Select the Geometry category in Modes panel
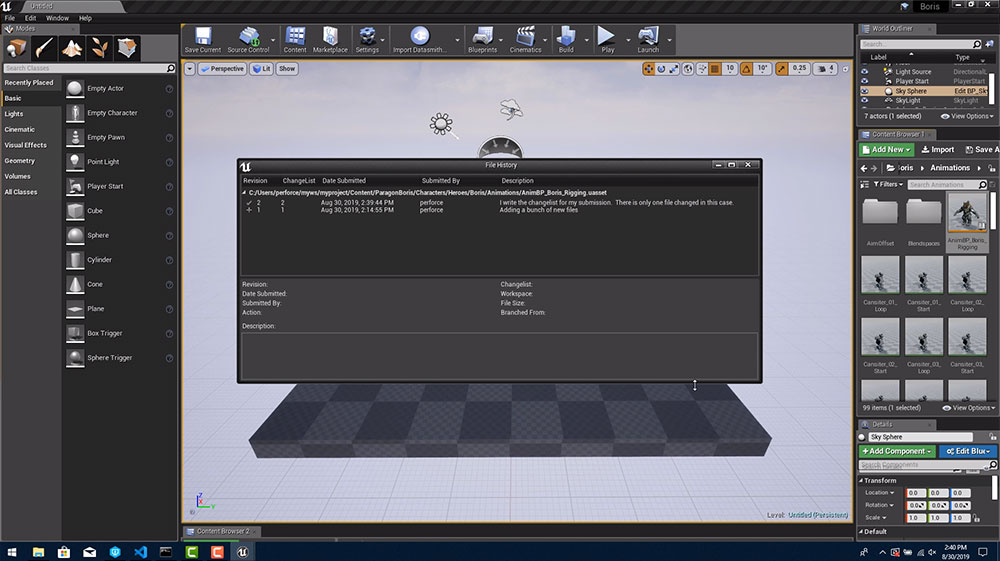Image resolution: width=1000 pixels, height=561 pixels. (20, 160)
